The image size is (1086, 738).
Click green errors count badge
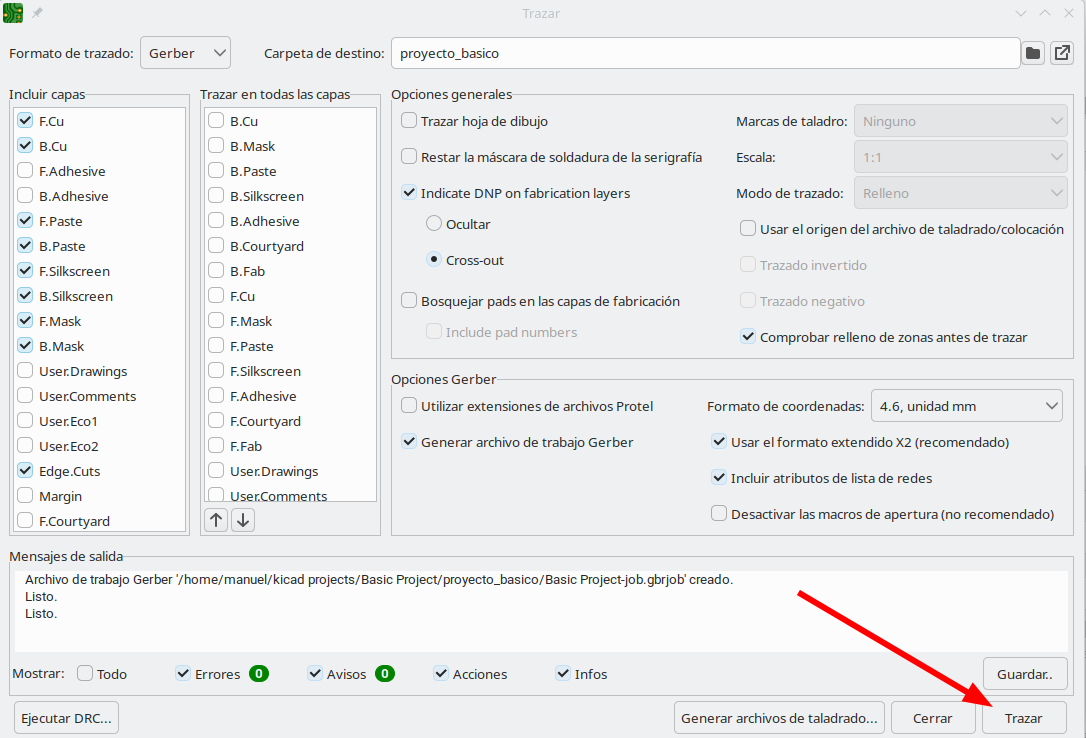(x=259, y=674)
